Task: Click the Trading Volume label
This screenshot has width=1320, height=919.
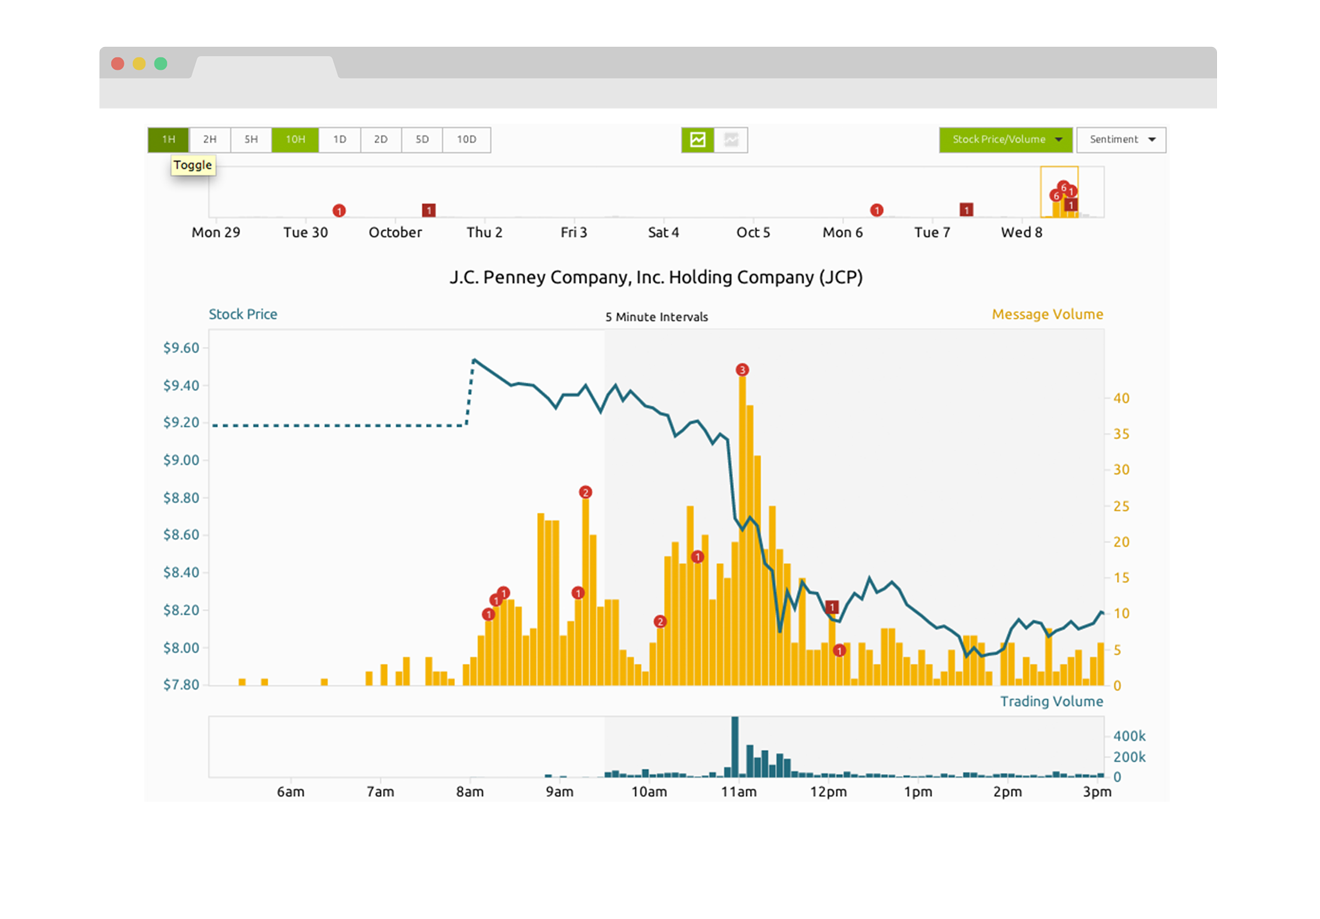Action: tap(1052, 701)
